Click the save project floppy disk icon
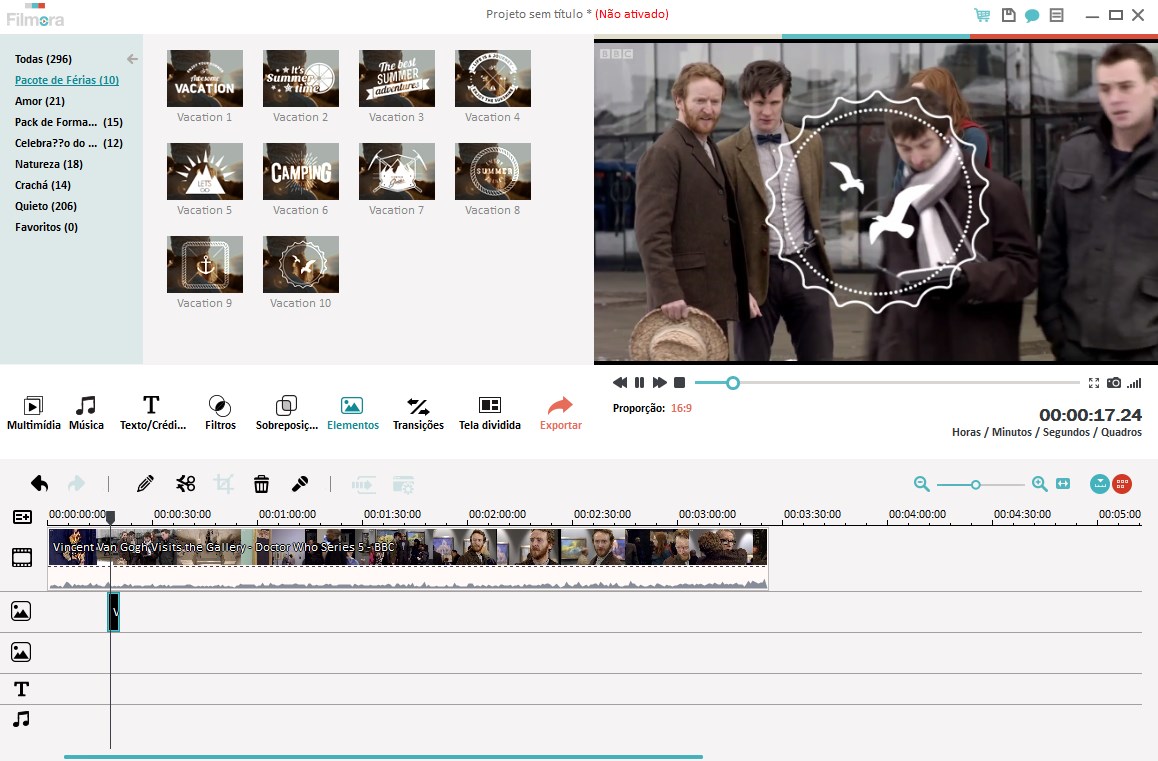Viewport: 1158px width, 761px height. [x=1008, y=15]
